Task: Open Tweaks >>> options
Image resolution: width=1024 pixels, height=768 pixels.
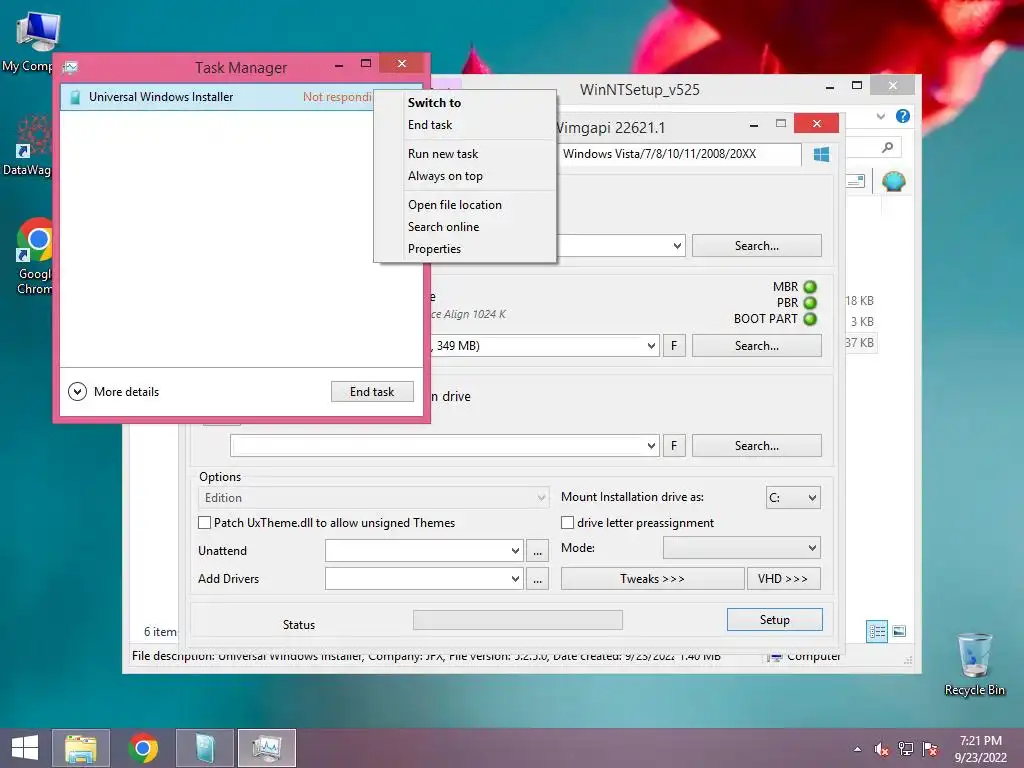Action: click(x=652, y=579)
